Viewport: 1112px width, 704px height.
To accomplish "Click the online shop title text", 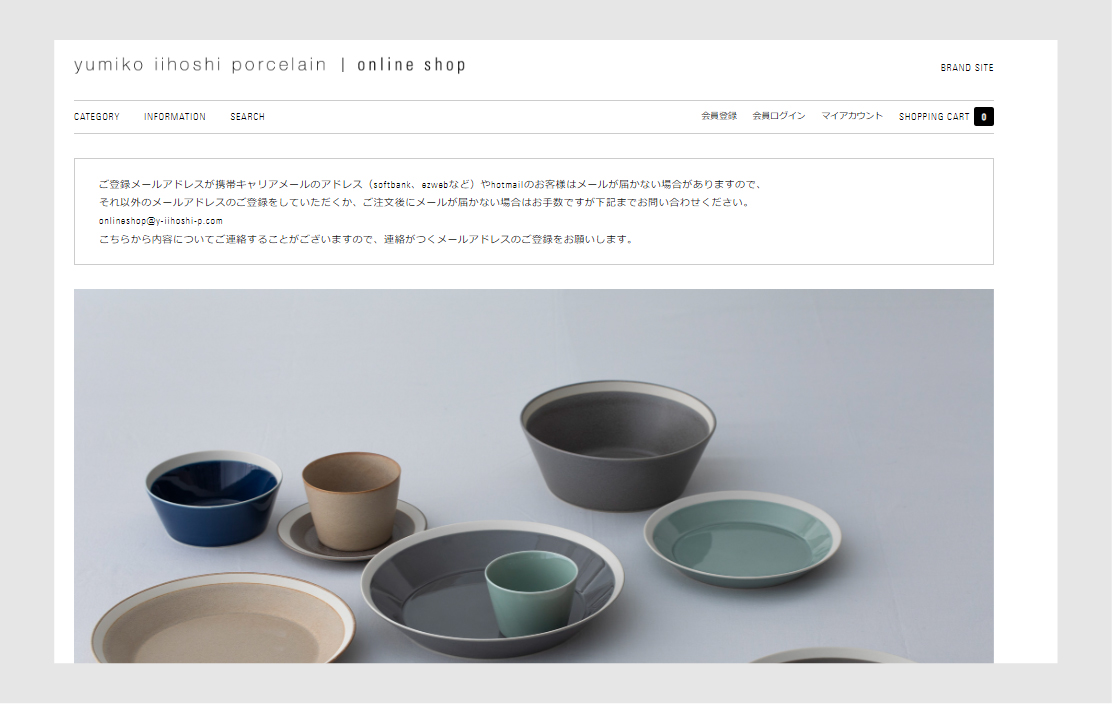I will [x=411, y=65].
